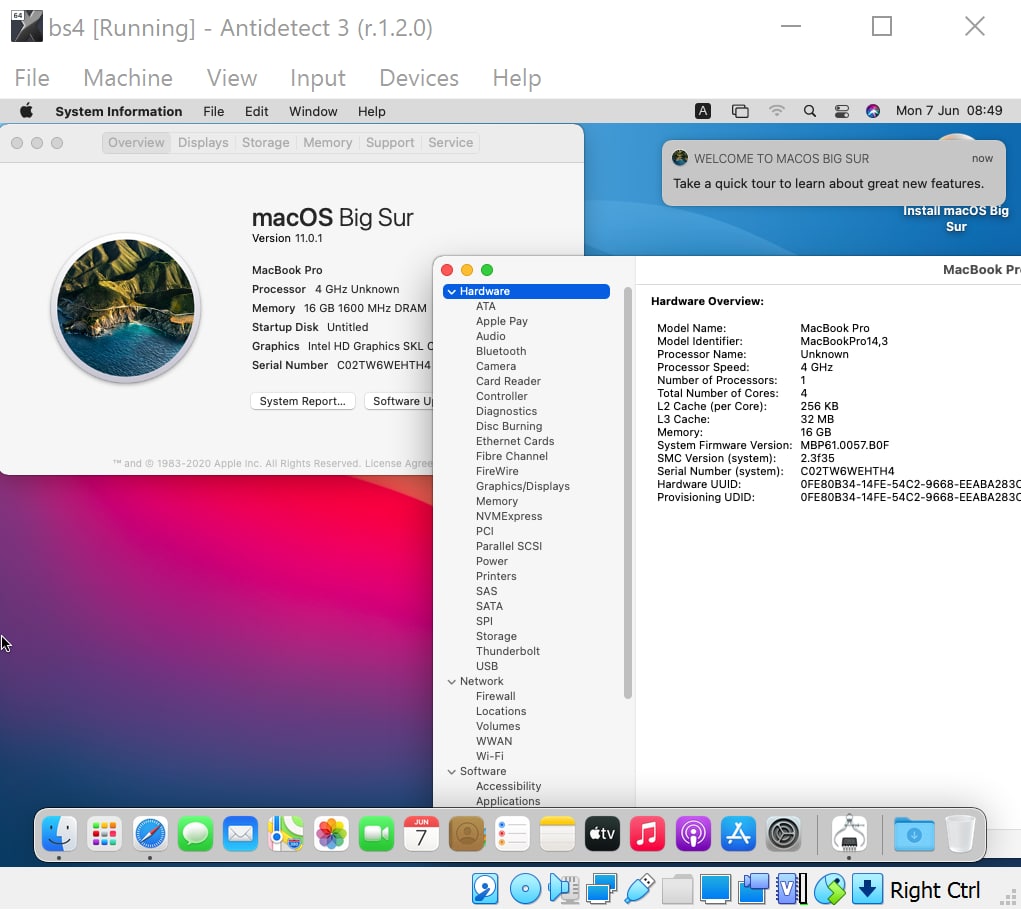This screenshot has width=1021, height=910.
Task: Open App Store in Dock
Action: [x=738, y=833]
